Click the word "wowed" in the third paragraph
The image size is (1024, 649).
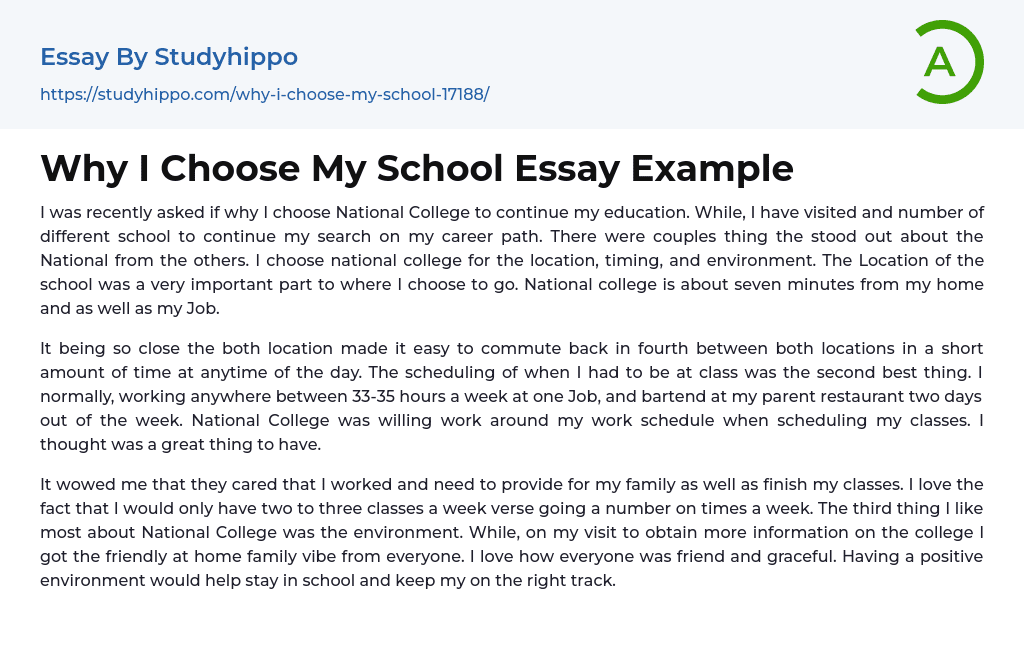tap(82, 484)
